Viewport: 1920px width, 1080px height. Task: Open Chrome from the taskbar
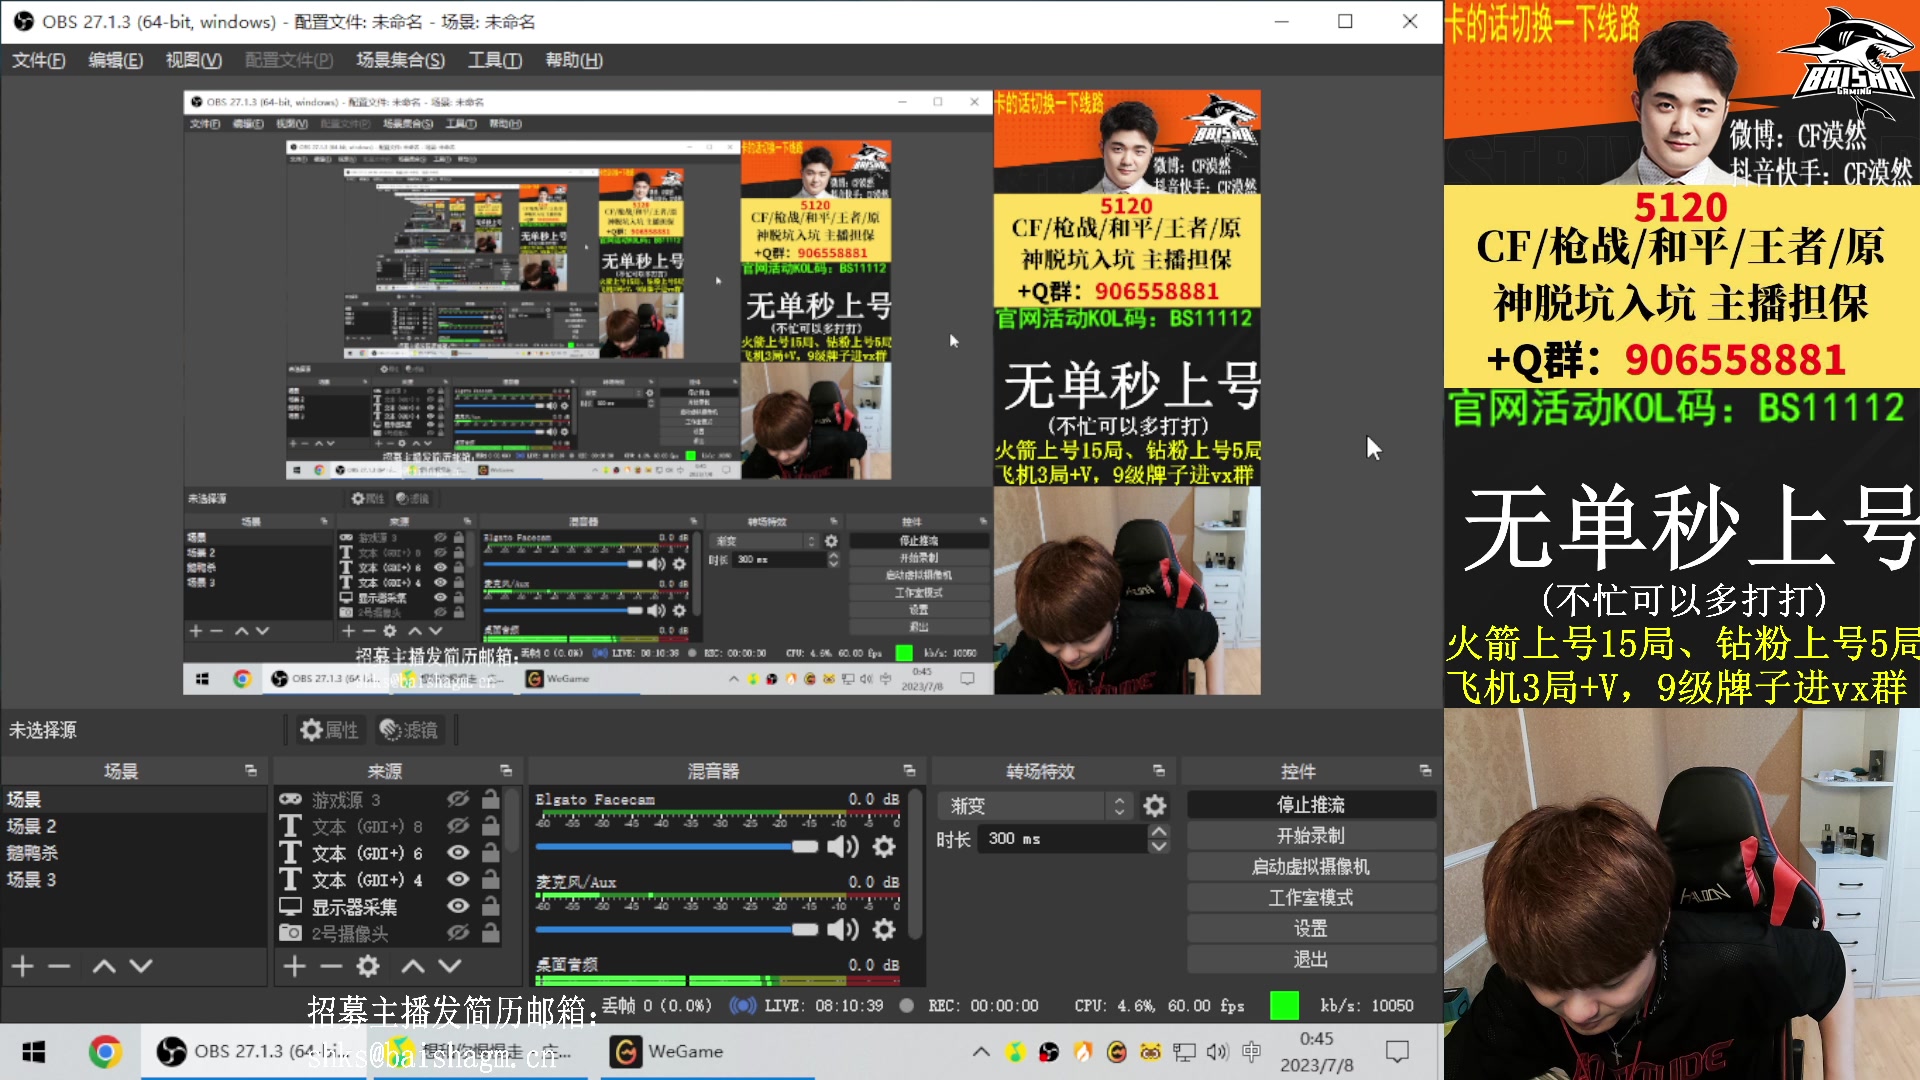pos(105,1052)
